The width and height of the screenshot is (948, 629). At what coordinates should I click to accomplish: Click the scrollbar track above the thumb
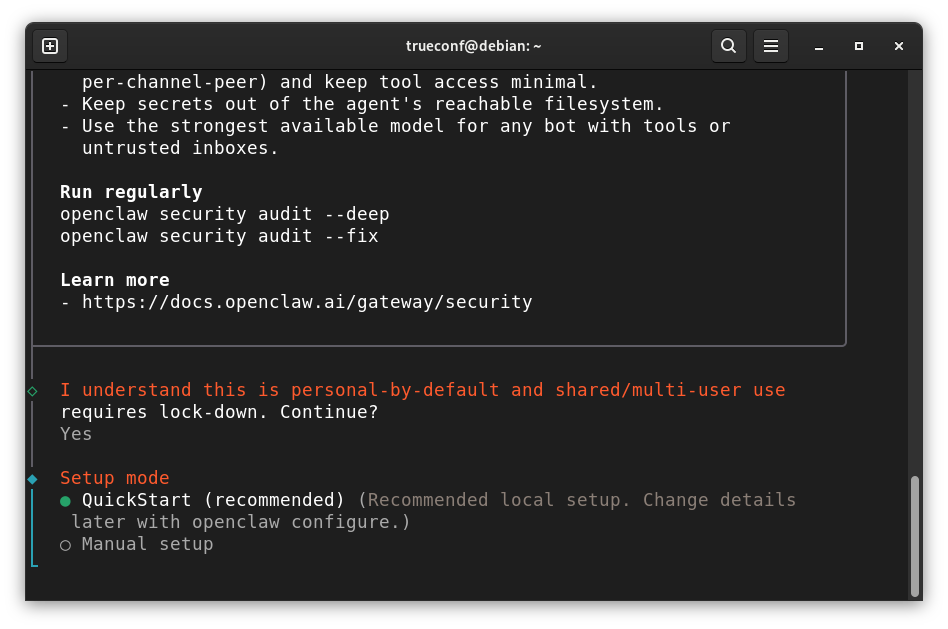(915, 272)
